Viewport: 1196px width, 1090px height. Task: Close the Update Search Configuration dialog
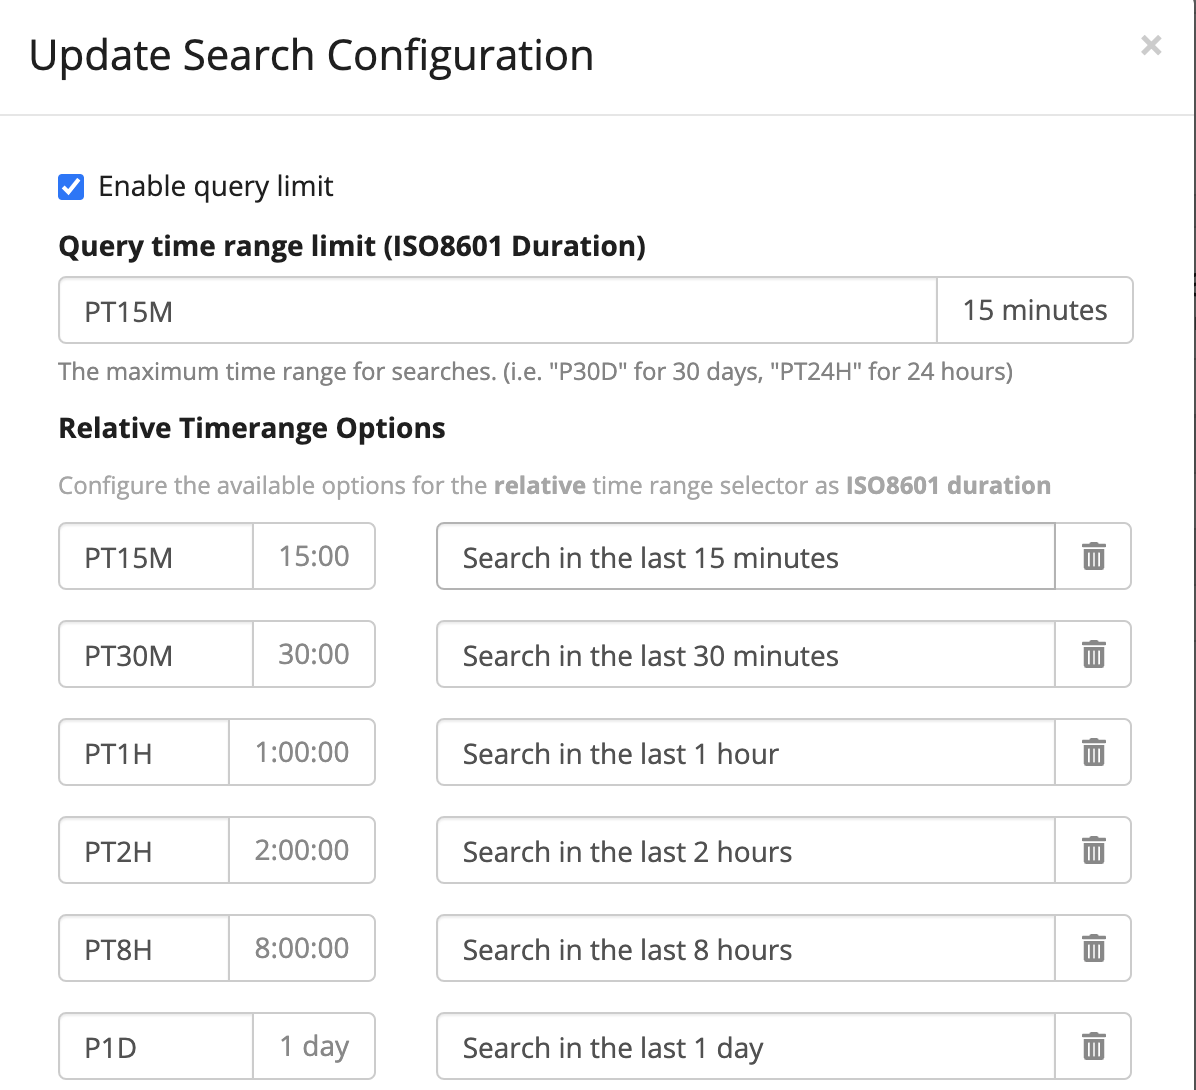point(1151,46)
